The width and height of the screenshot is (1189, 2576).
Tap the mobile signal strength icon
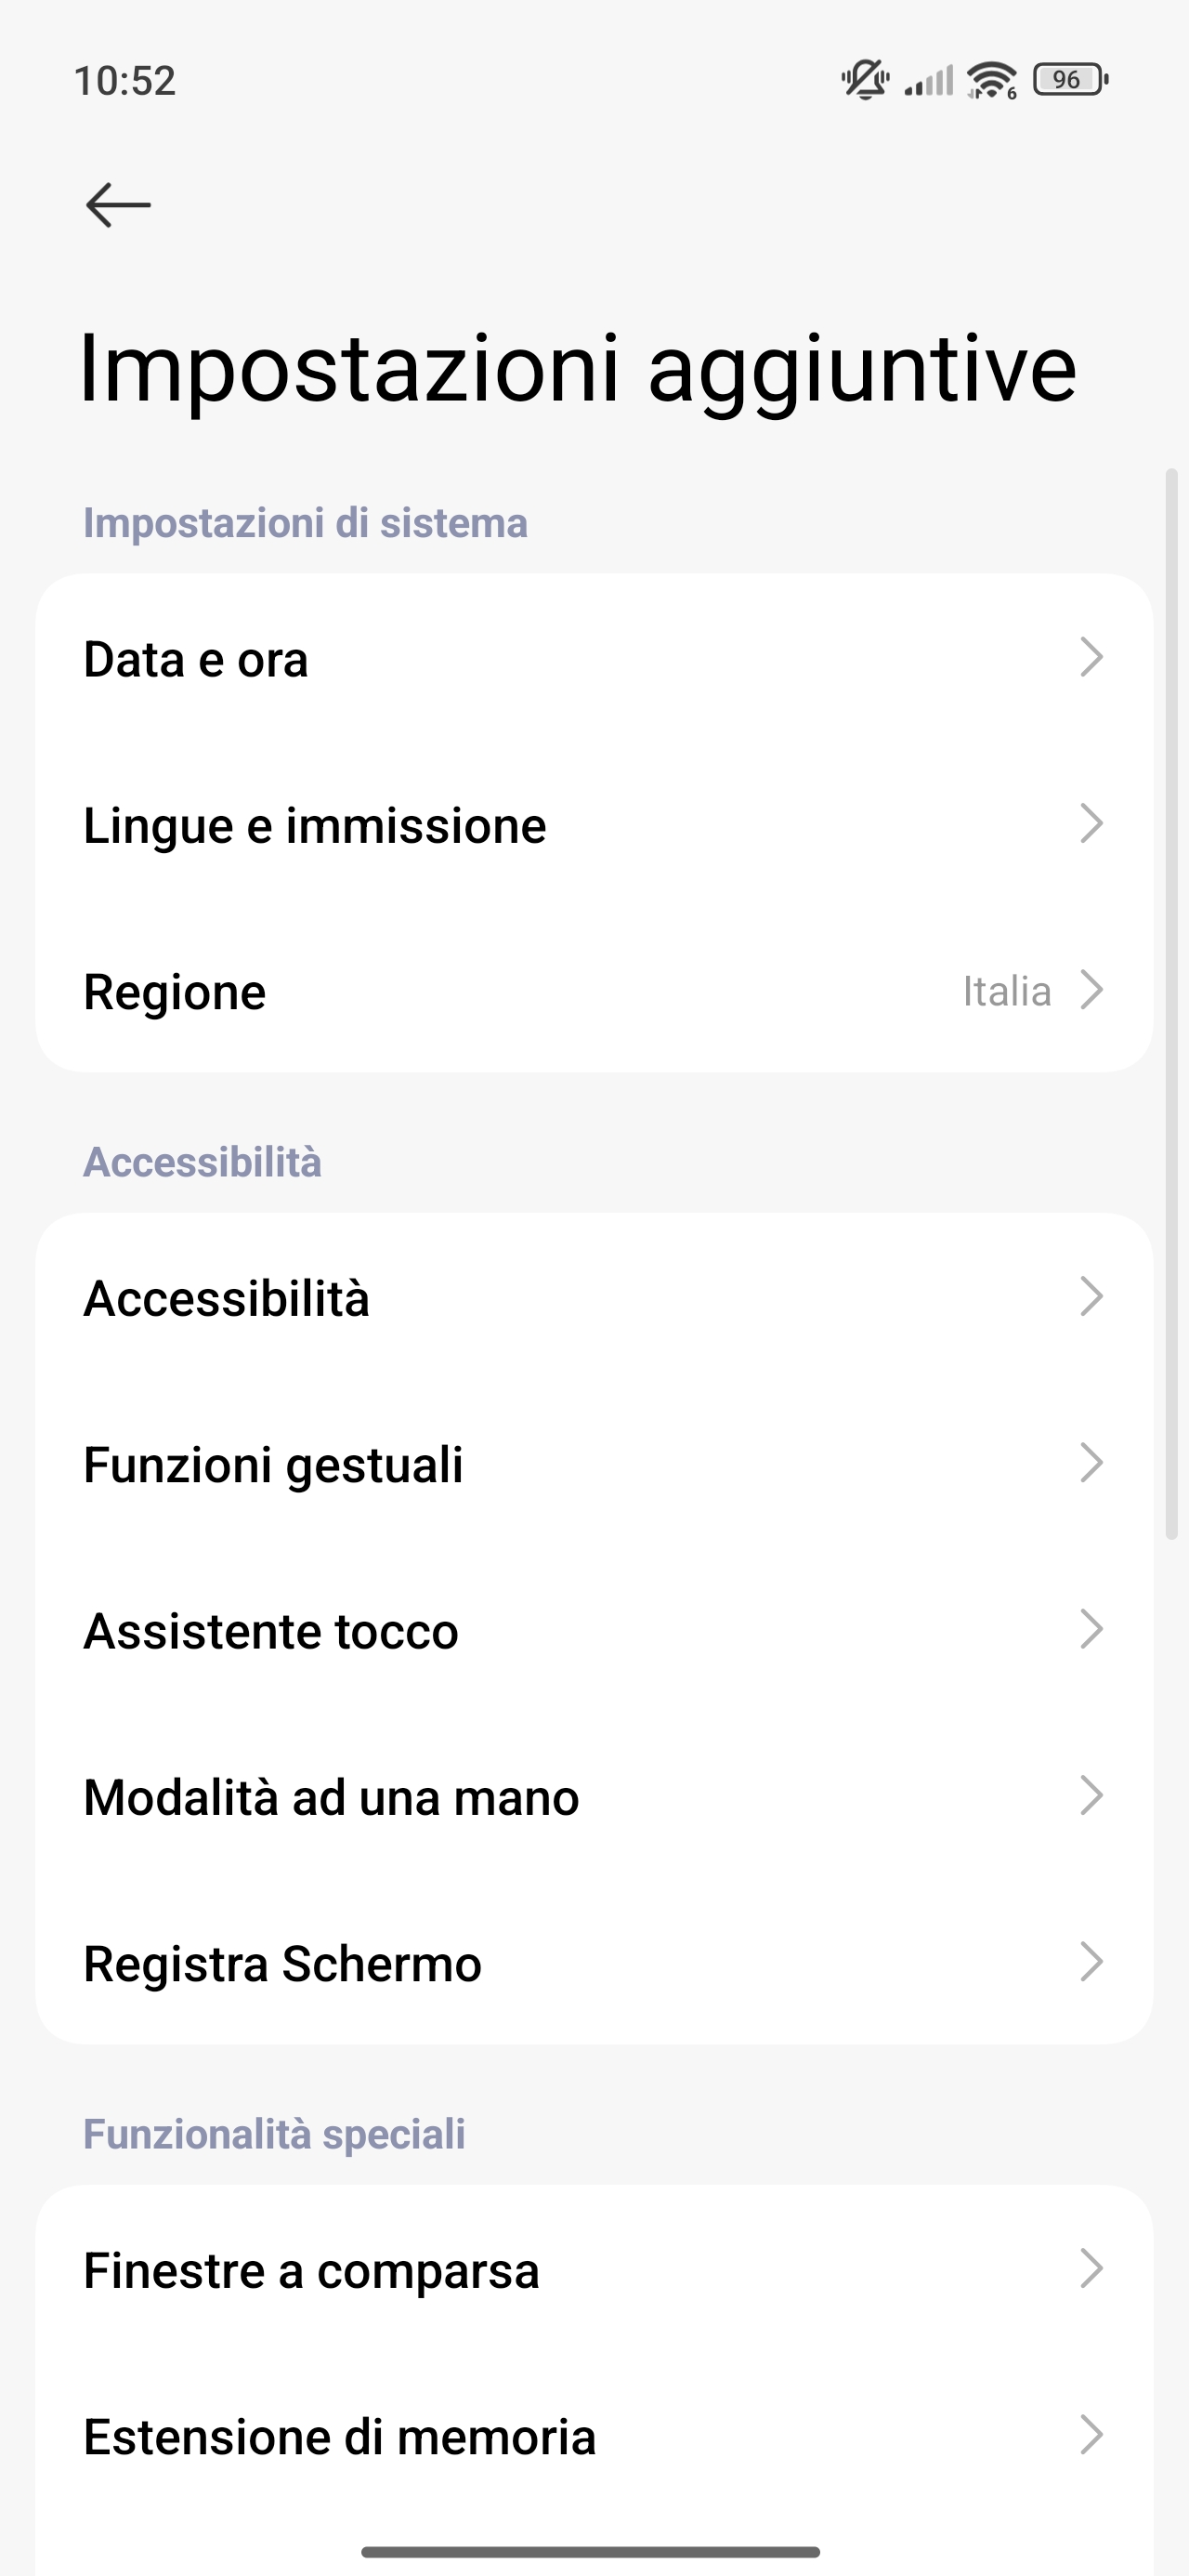(929, 80)
